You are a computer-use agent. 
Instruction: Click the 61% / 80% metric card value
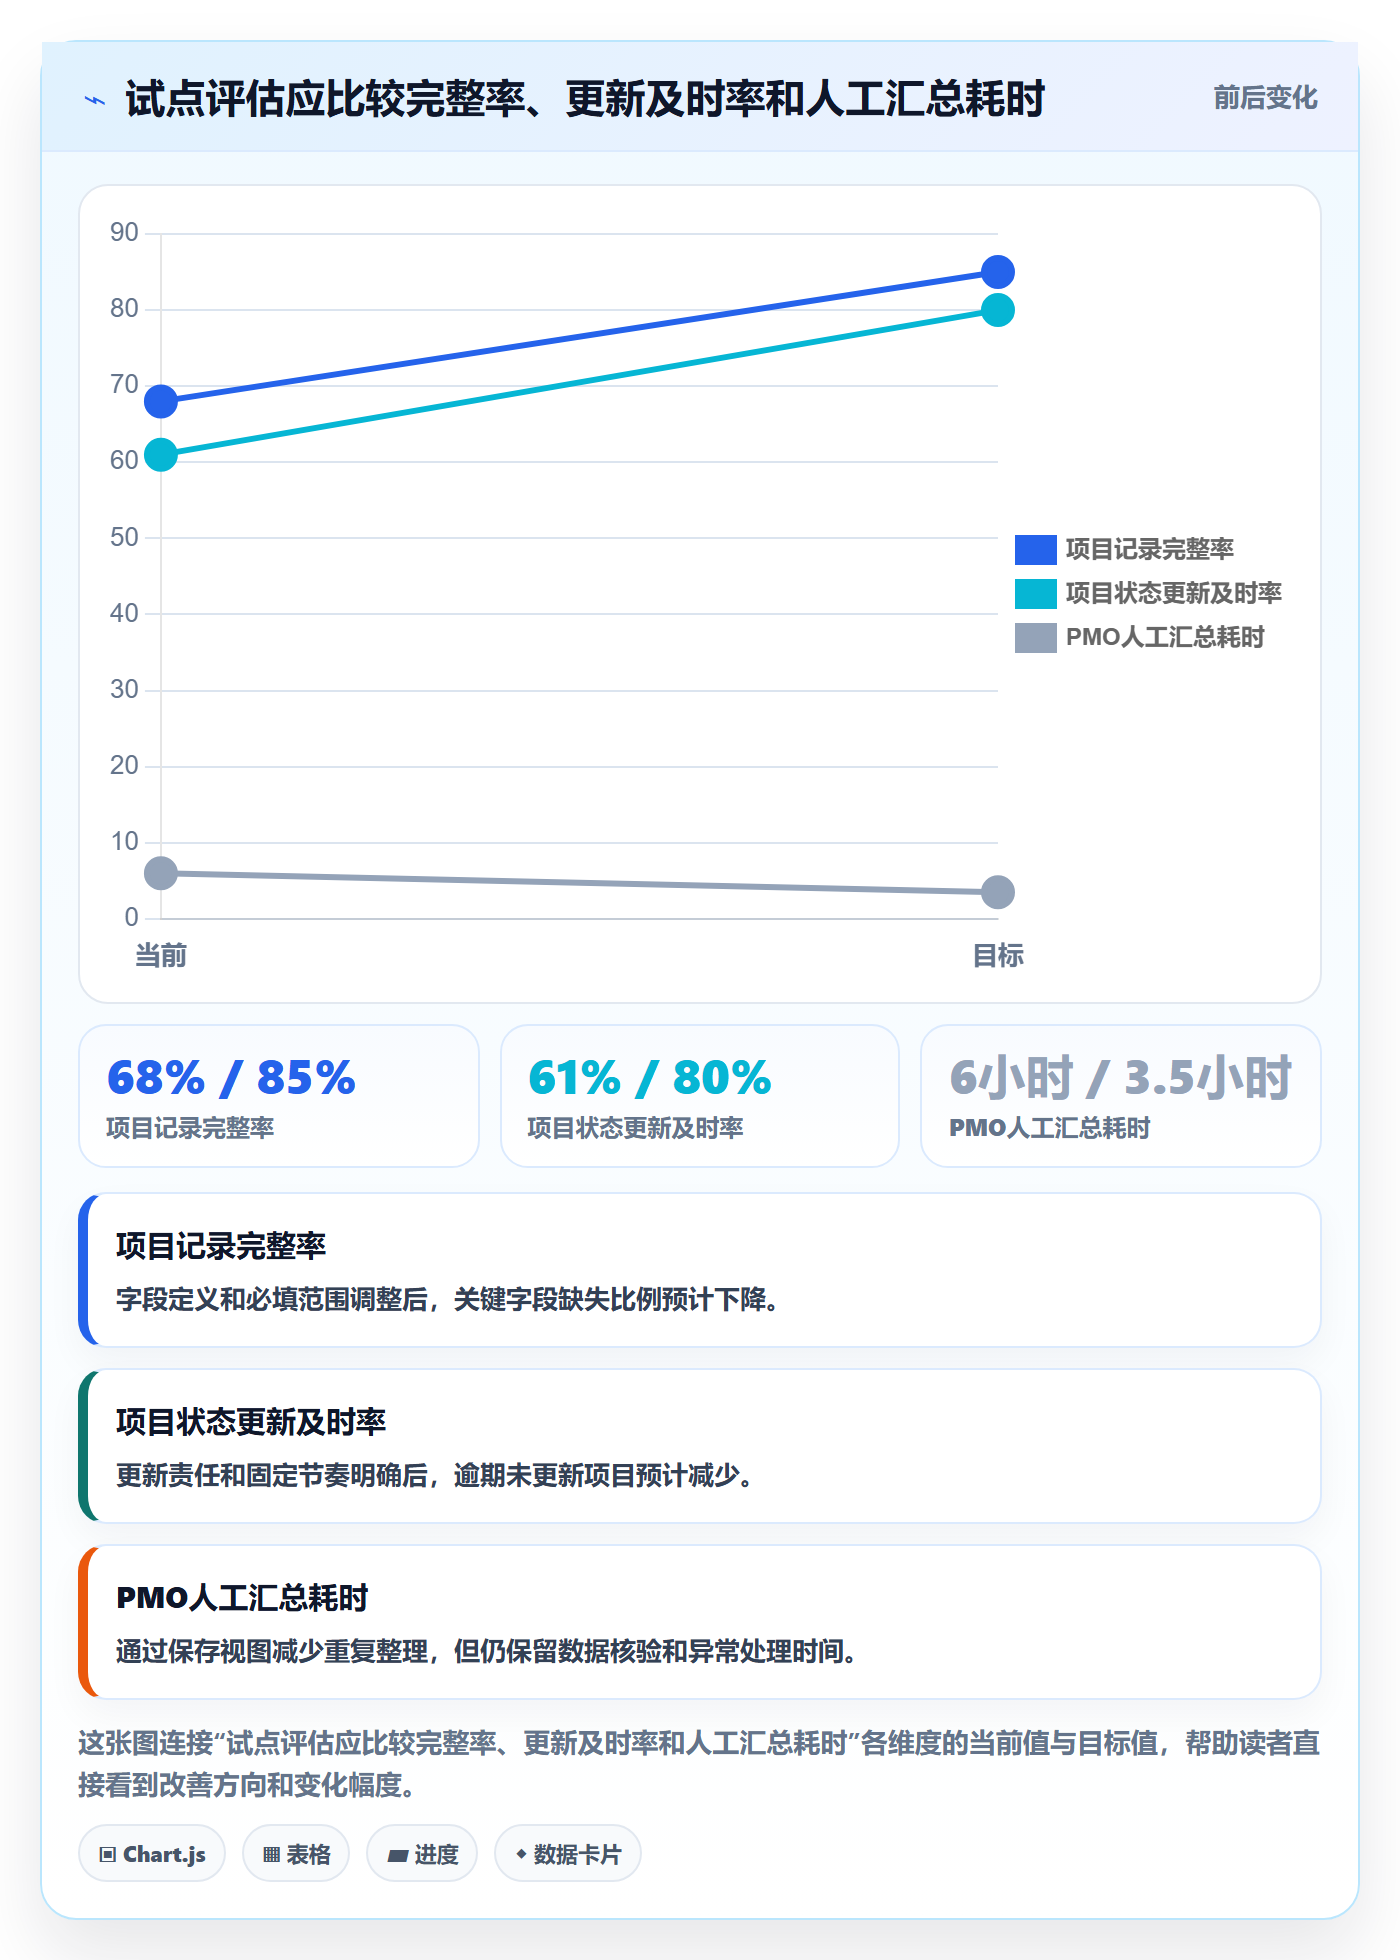tap(650, 1078)
